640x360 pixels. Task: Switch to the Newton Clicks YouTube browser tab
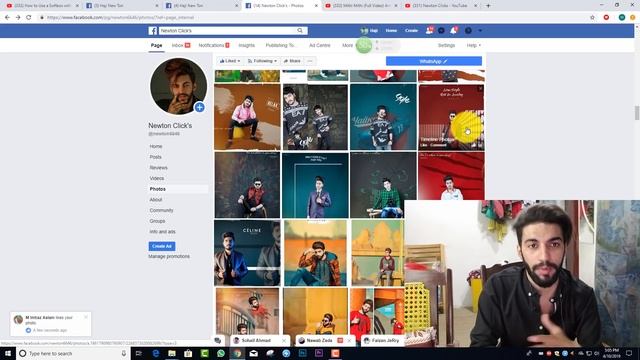[x=440, y=6]
